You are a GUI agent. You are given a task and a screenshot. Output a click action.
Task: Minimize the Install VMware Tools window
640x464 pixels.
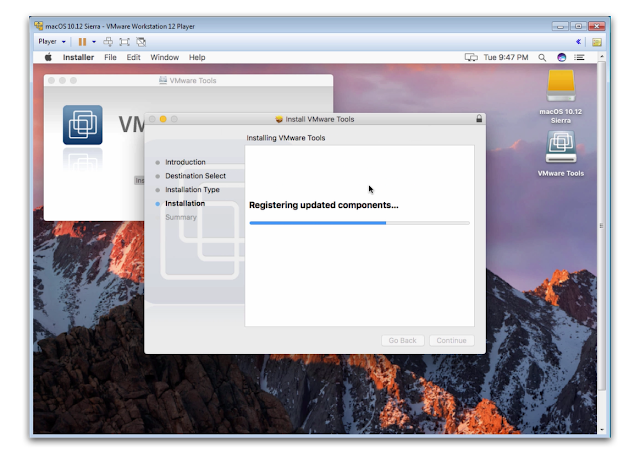163,119
